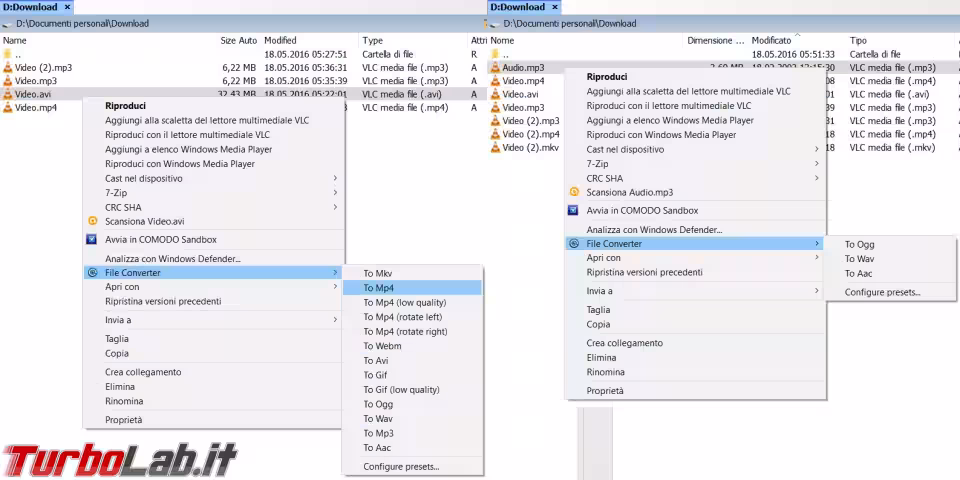Click VLC cone icon of Video.mp4 in left pane
The image size is (960, 480).
point(7,108)
